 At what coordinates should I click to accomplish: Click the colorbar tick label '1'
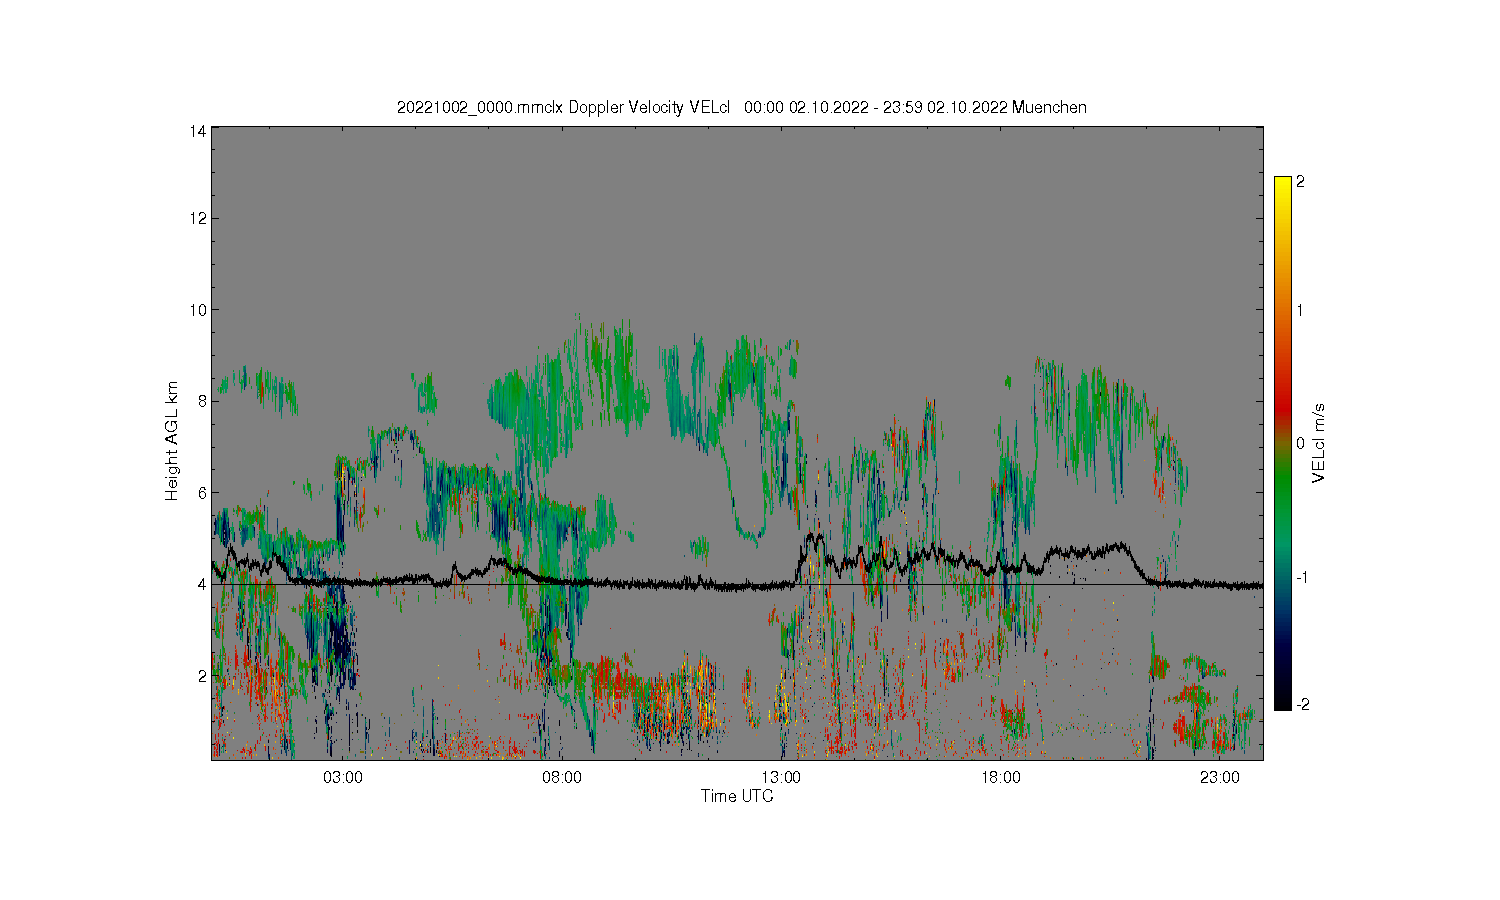pos(1300,310)
